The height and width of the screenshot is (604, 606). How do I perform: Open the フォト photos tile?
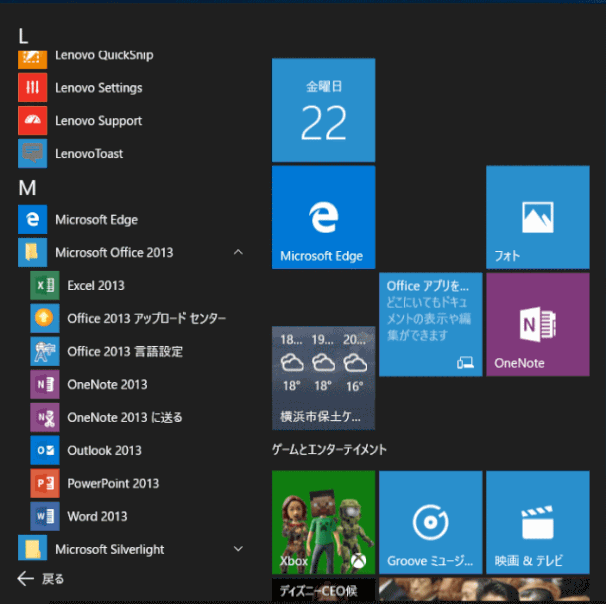[x=537, y=217]
